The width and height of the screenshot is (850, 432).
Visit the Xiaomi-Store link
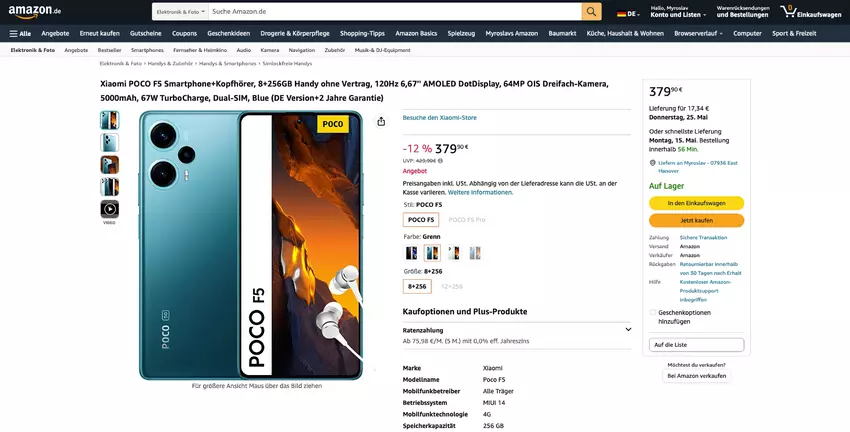coord(439,118)
